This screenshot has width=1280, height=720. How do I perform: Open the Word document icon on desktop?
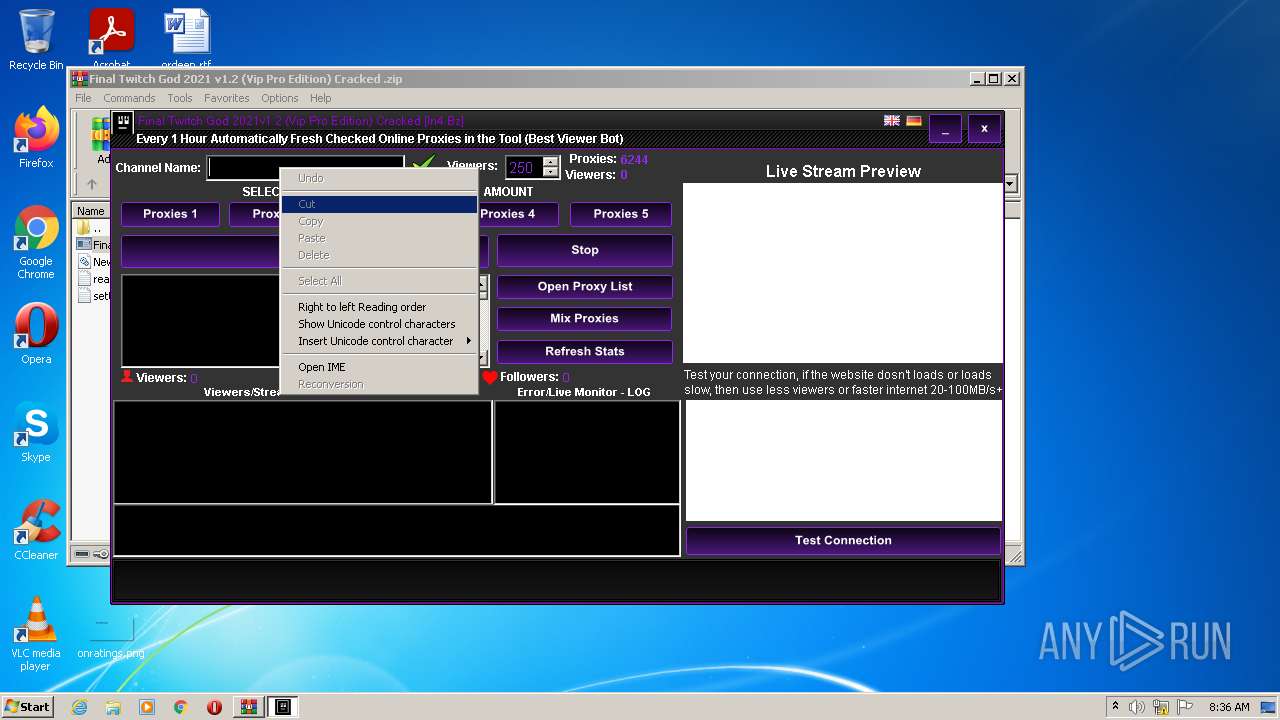187,38
